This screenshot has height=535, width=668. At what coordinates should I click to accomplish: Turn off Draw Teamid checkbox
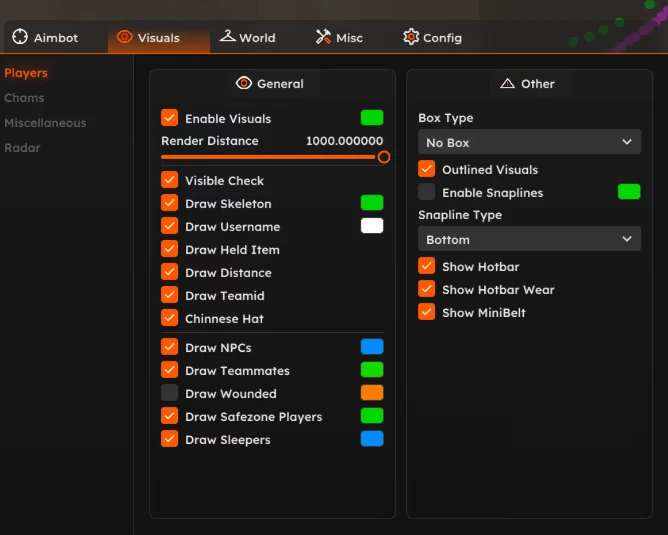pyautogui.click(x=170, y=295)
